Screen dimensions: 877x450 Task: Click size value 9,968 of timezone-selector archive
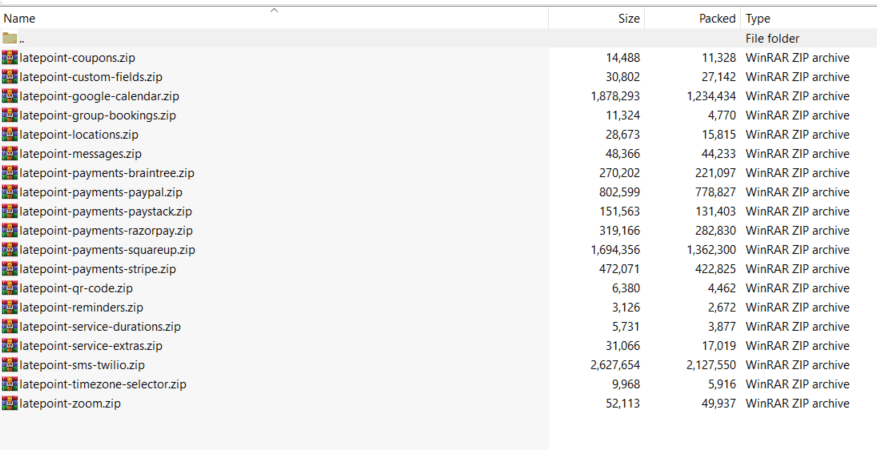(626, 384)
